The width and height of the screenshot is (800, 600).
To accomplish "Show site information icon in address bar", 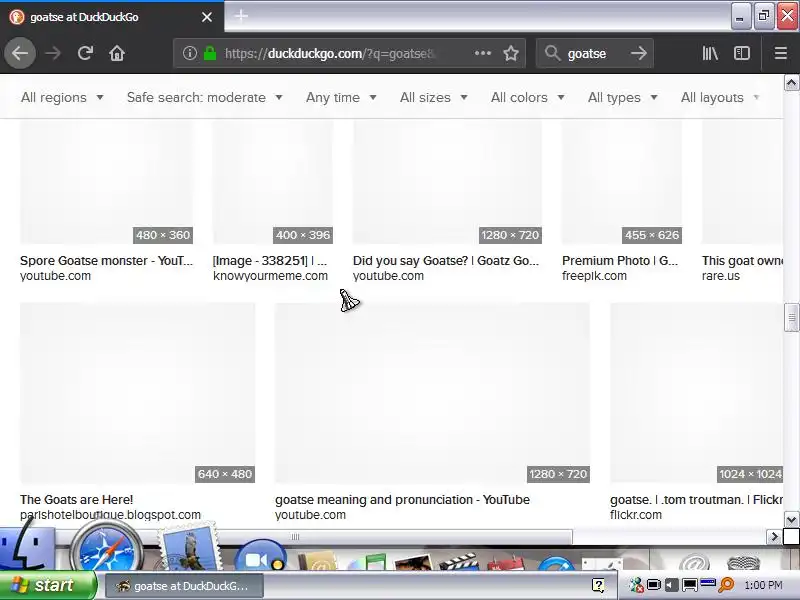I will pyautogui.click(x=189, y=53).
